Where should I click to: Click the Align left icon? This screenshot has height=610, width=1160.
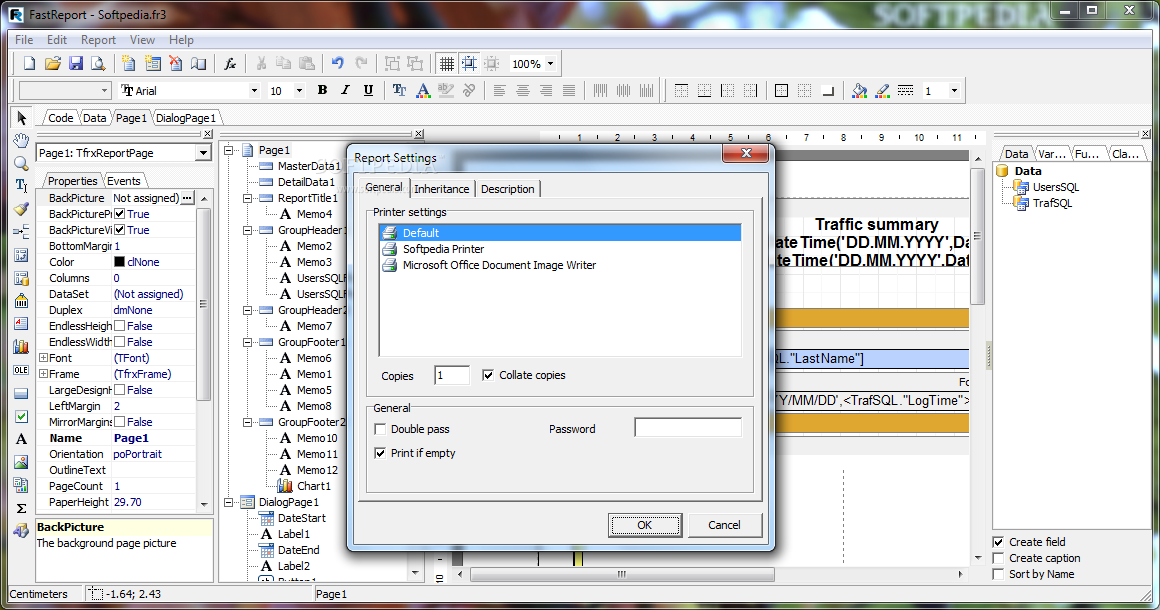500,90
